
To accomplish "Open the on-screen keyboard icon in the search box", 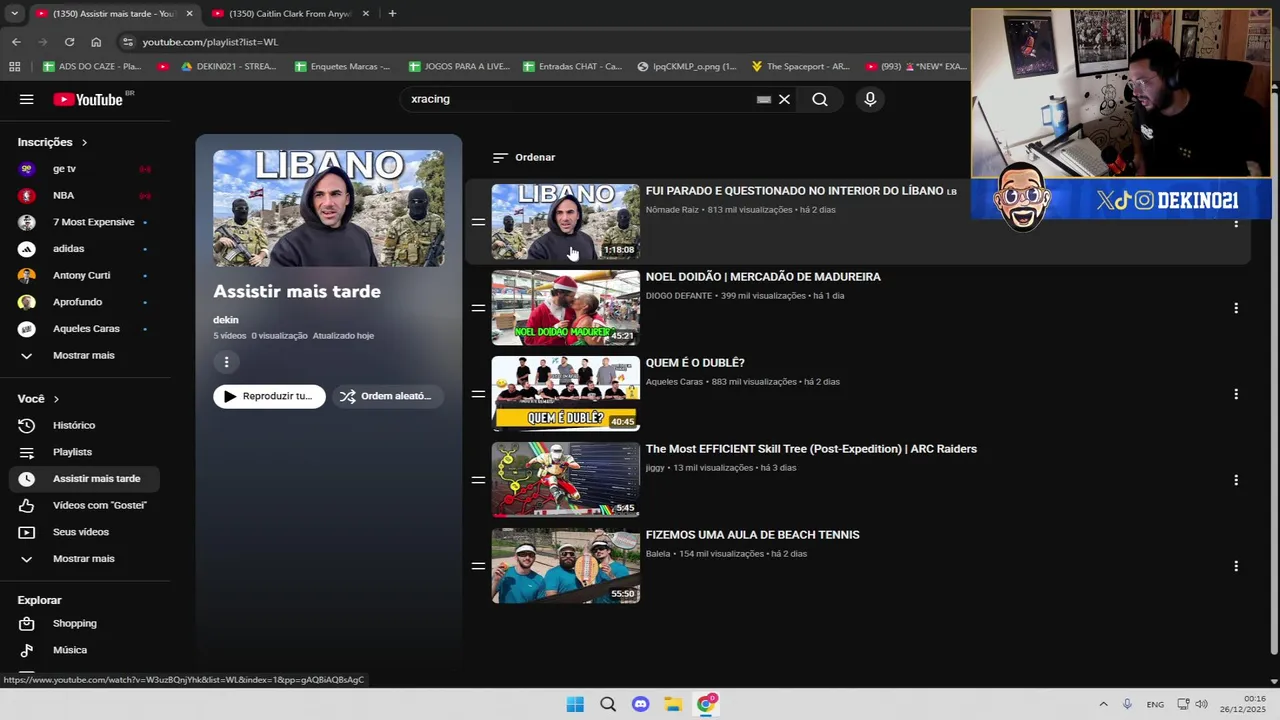I will click(x=764, y=99).
